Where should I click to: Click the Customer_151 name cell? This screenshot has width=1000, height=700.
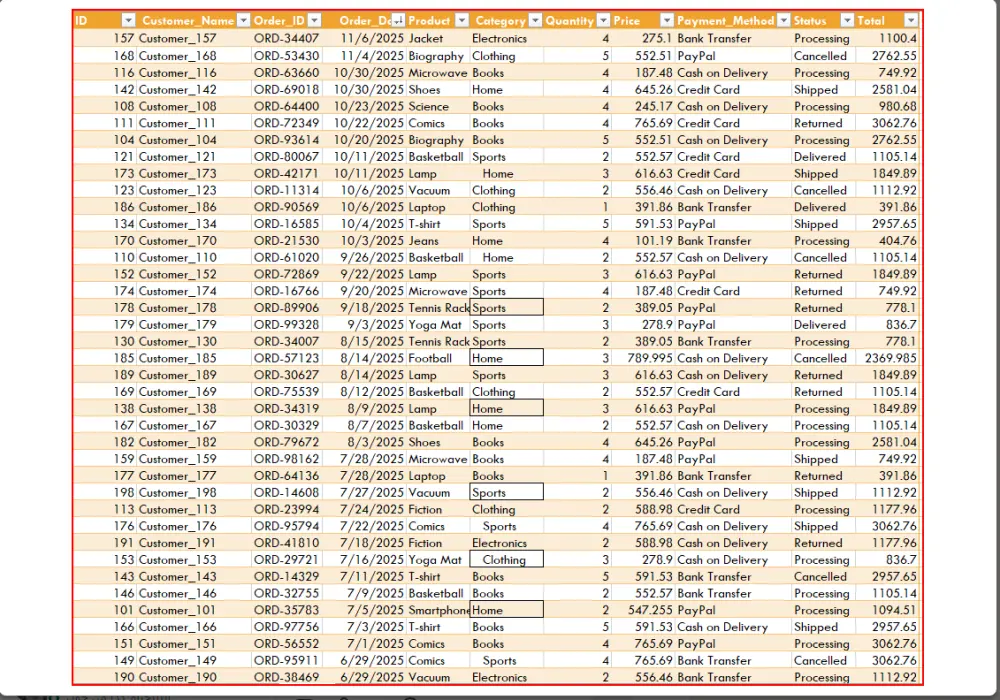tap(193, 643)
